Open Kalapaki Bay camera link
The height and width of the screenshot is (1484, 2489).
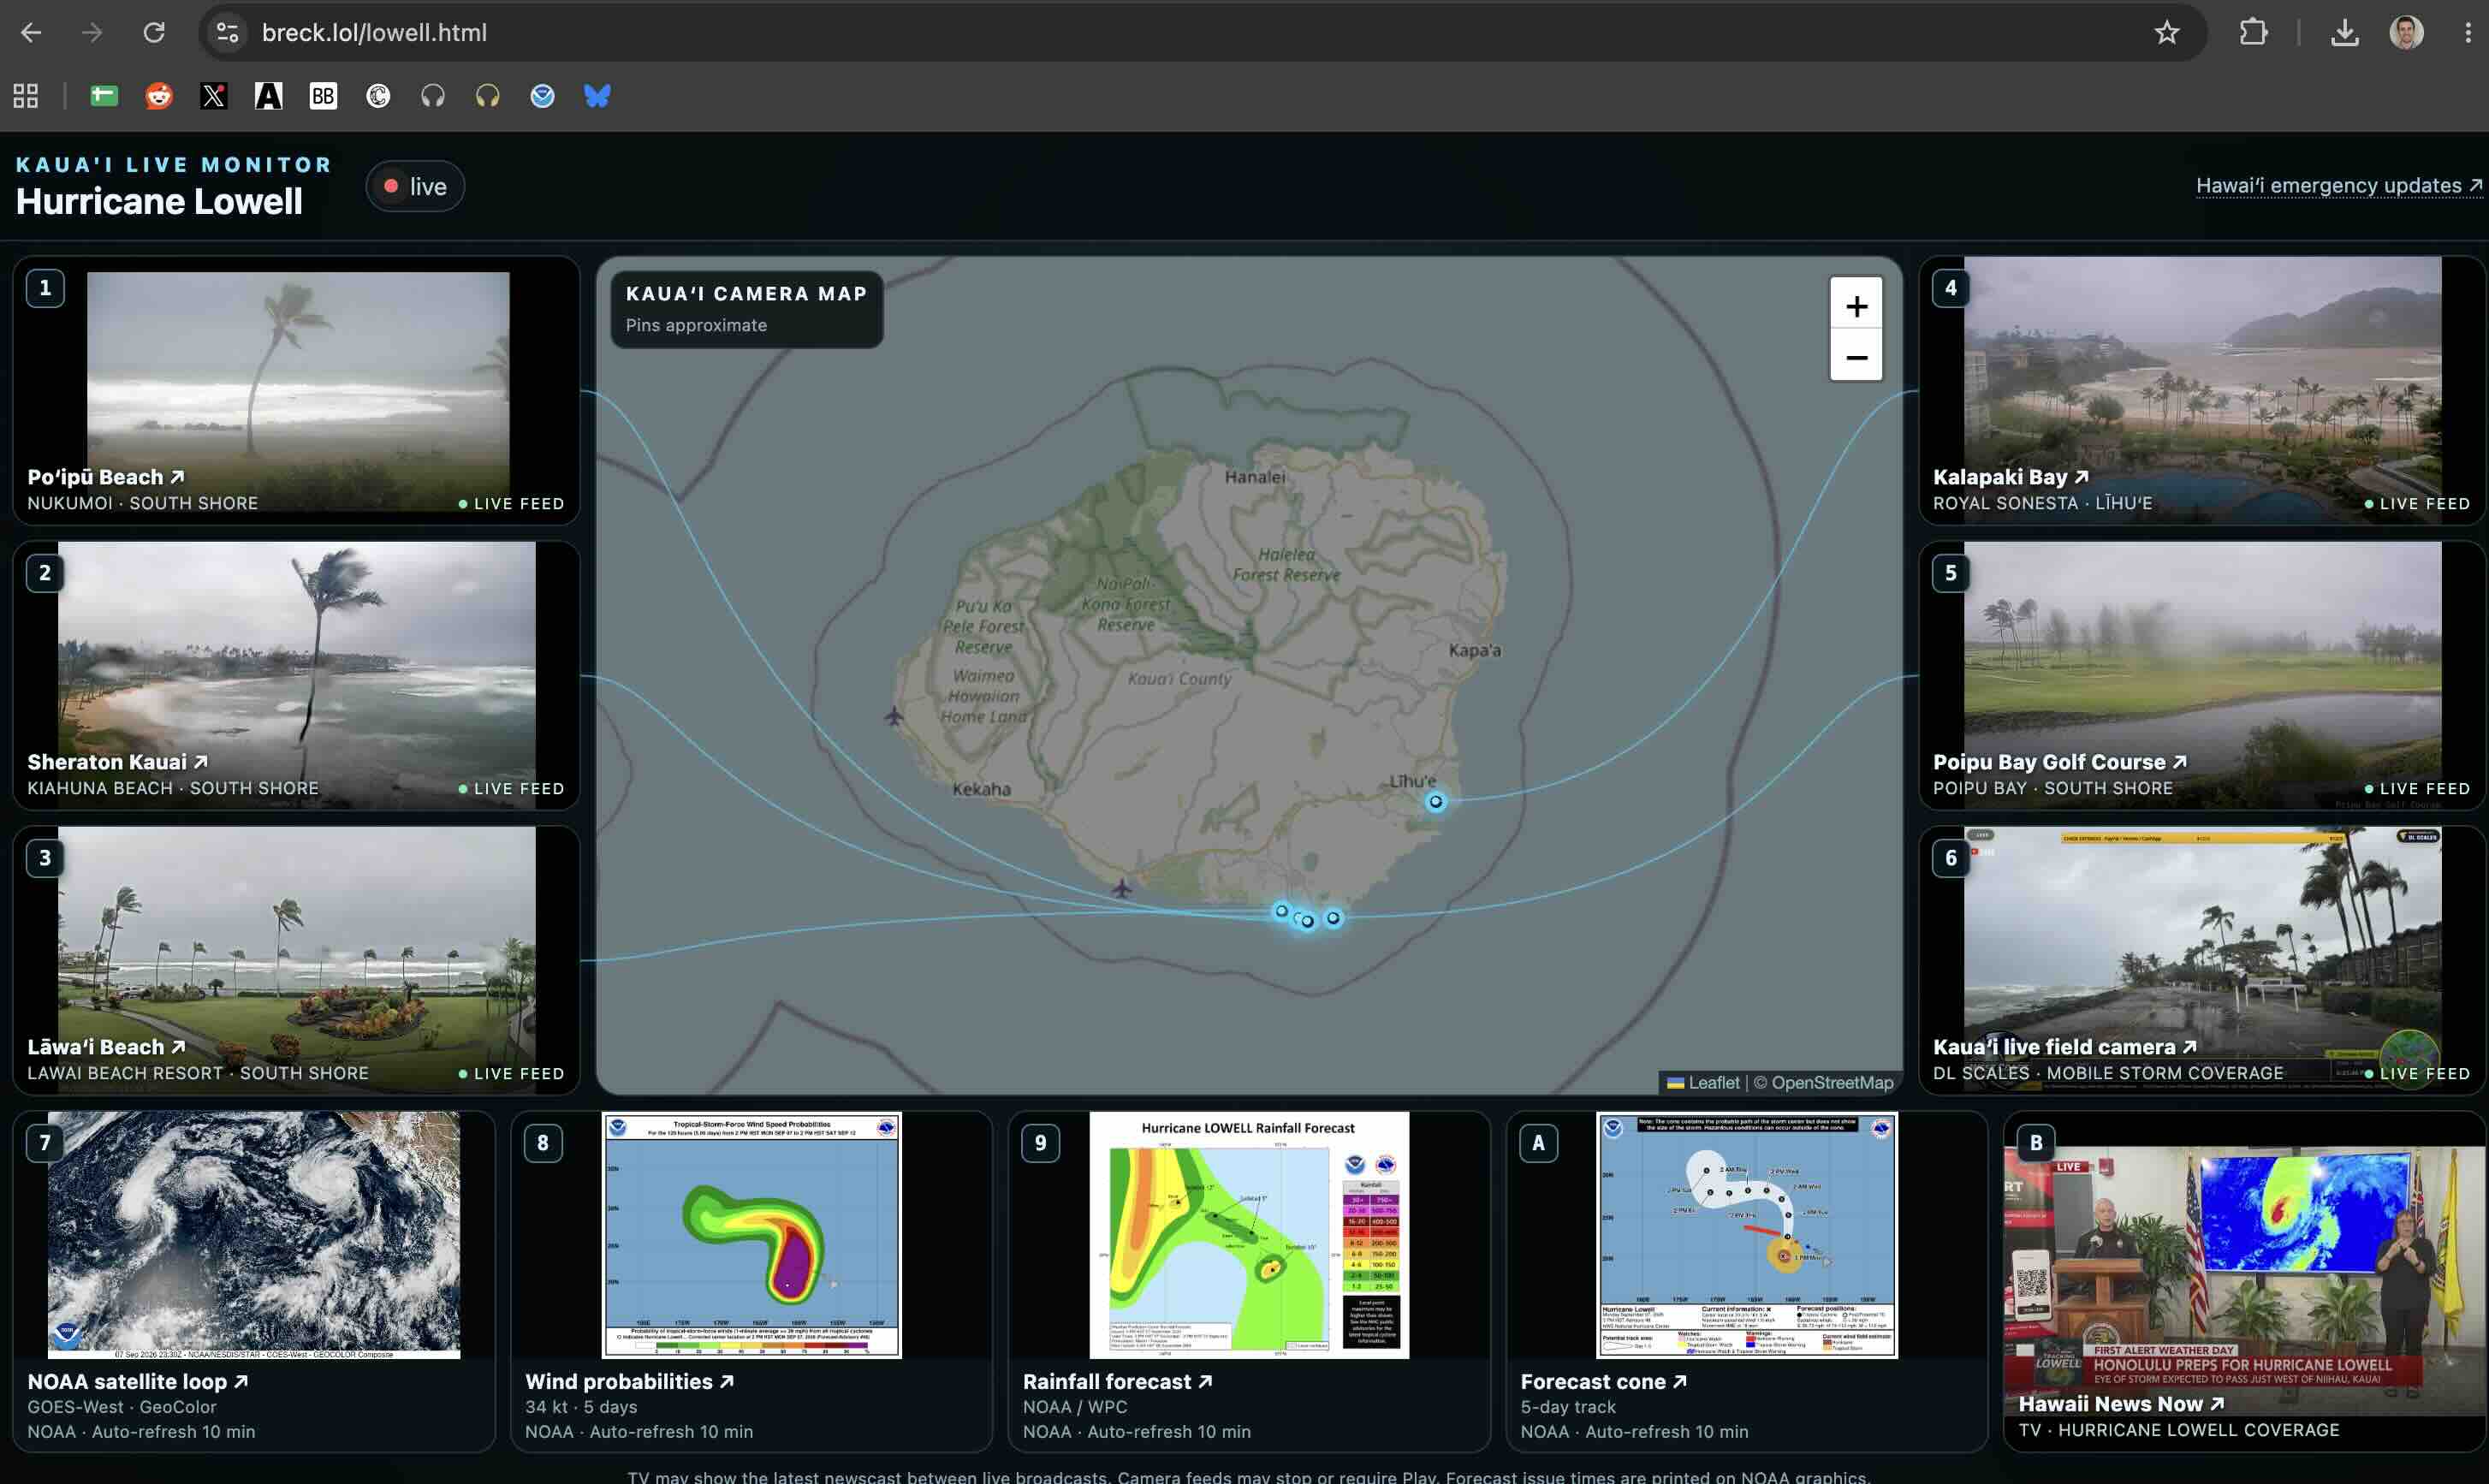(2010, 477)
